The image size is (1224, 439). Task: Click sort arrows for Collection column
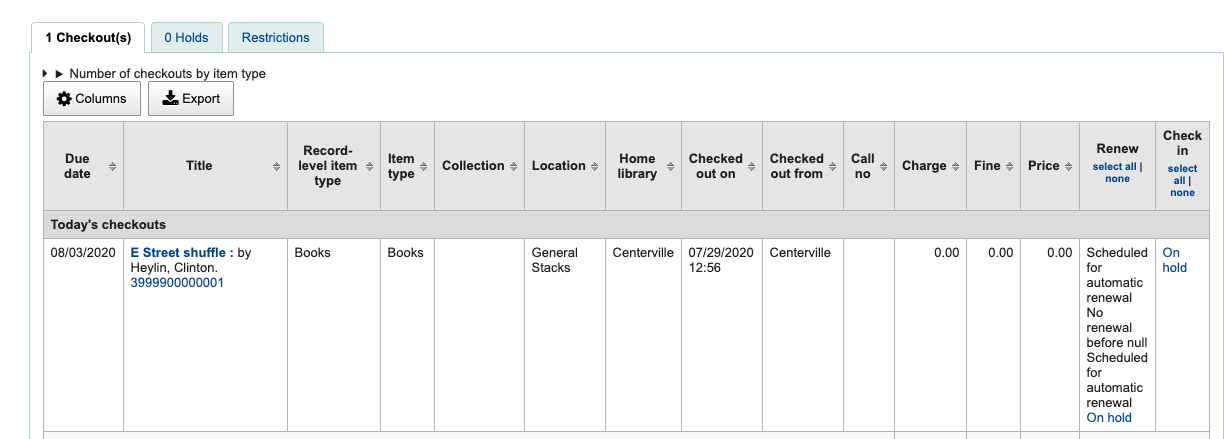point(513,166)
